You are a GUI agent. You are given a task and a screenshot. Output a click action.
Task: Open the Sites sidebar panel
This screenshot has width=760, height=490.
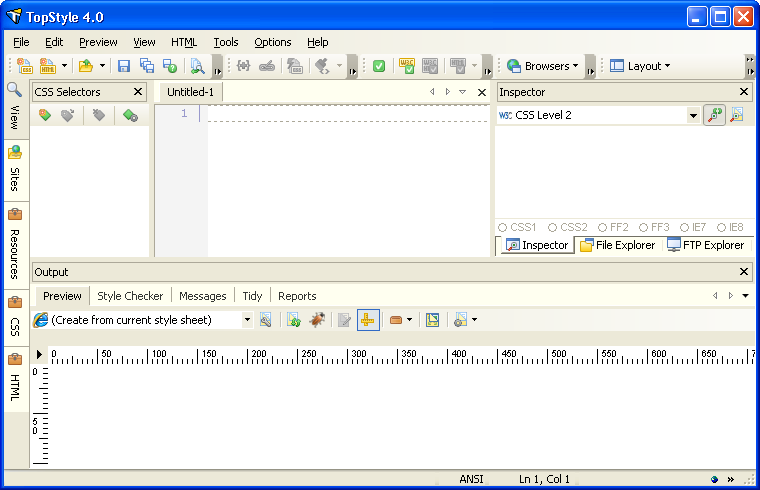(x=15, y=167)
